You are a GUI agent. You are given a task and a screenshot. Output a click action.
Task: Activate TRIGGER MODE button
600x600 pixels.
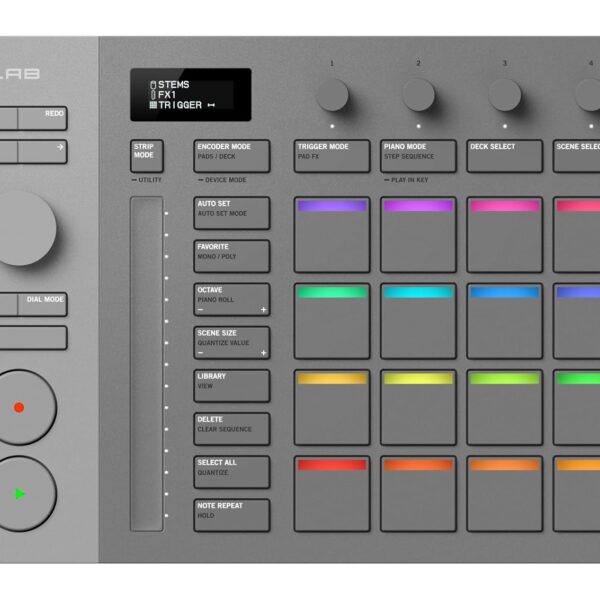[332, 156]
